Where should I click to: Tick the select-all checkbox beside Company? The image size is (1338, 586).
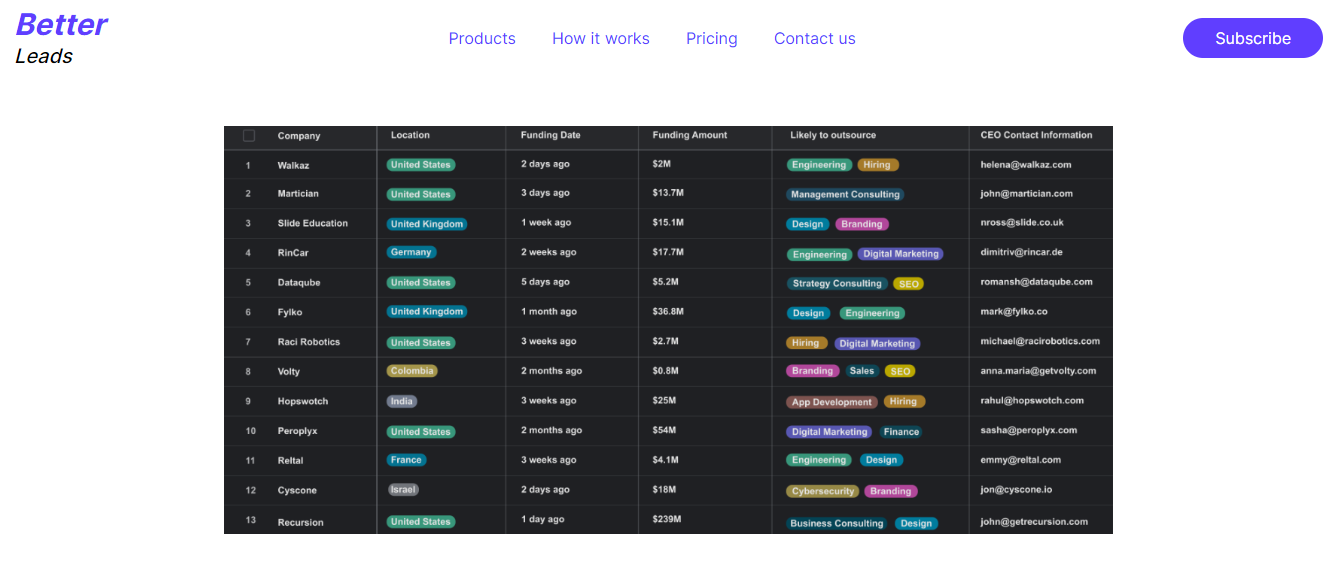click(x=249, y=136)
